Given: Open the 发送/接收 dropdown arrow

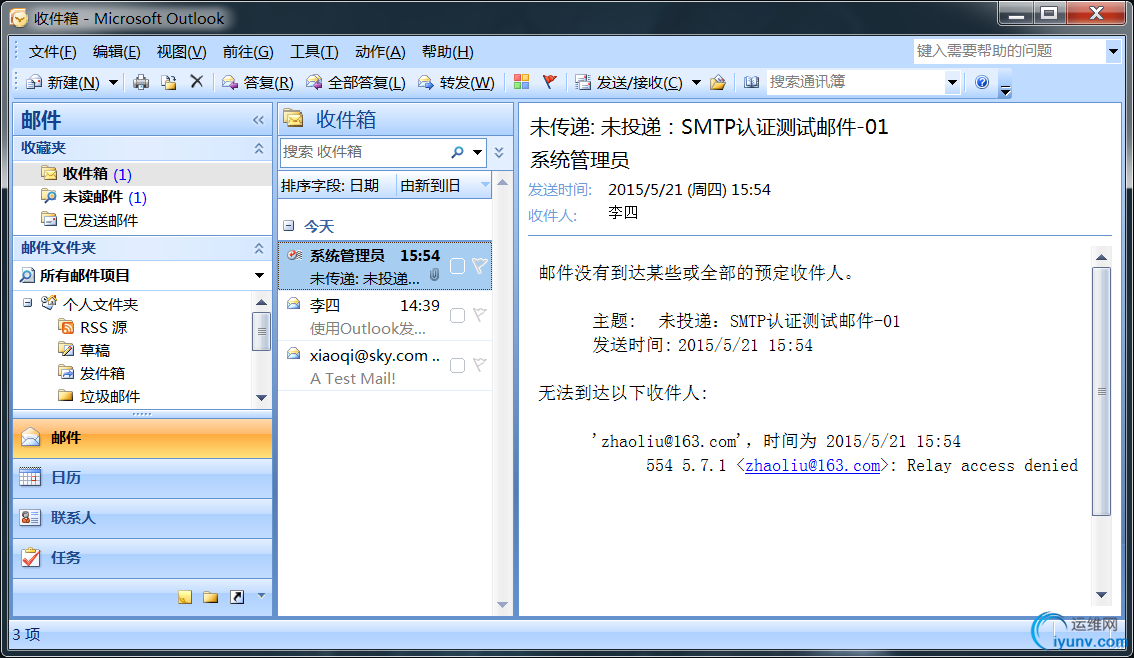Looking at the screenshot, I should pyautogui.click(x=696, y=82).
